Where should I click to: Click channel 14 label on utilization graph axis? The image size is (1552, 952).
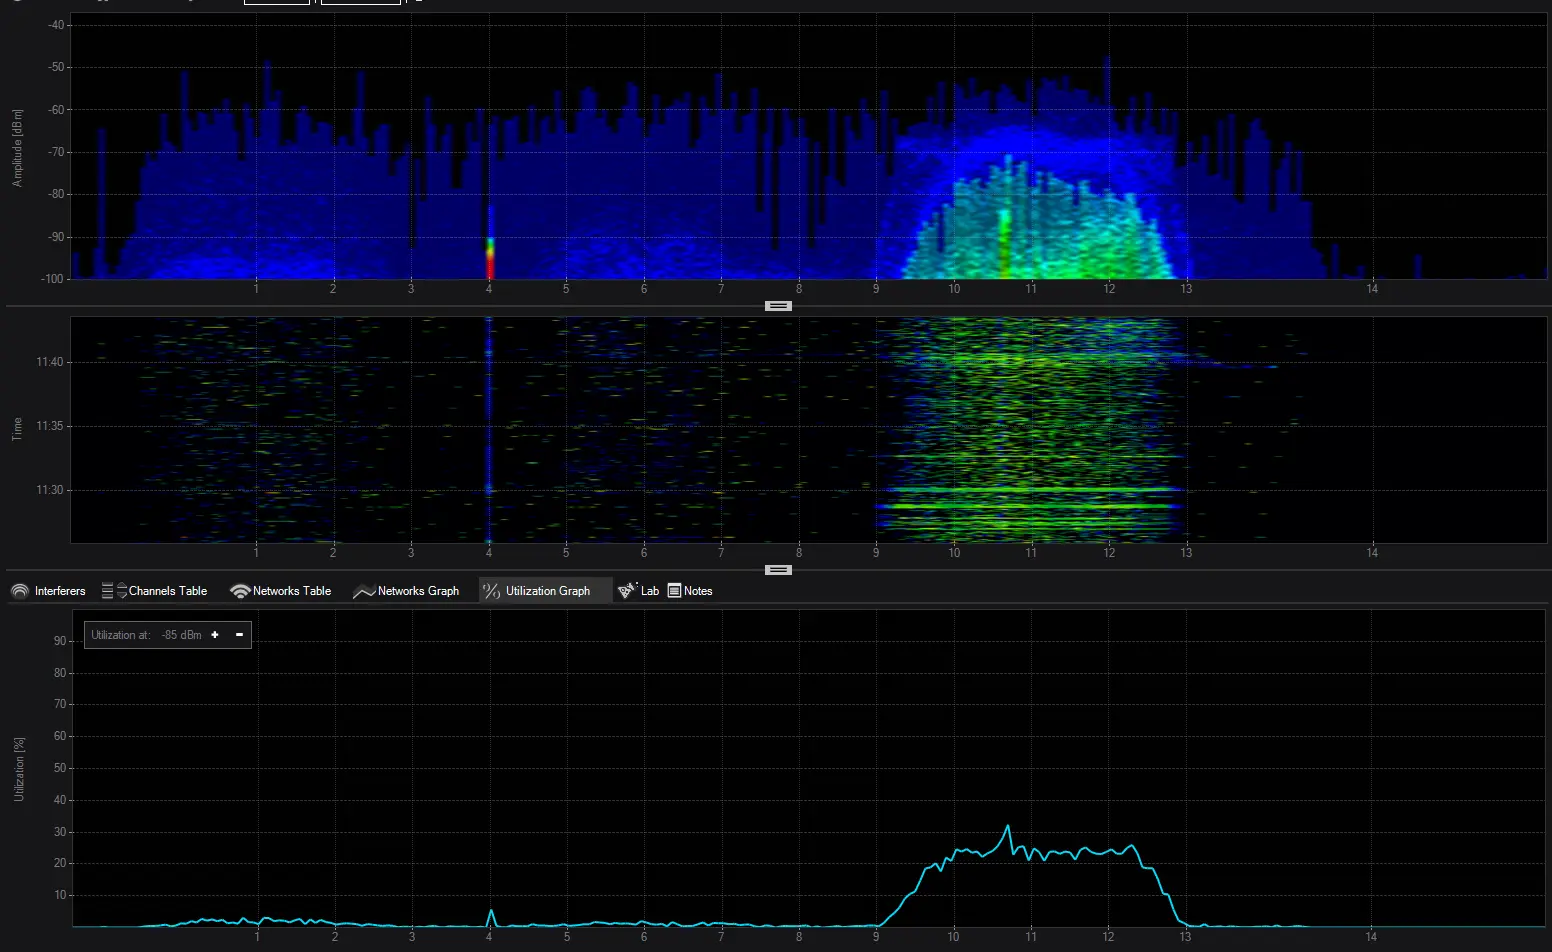[1371, 937]
